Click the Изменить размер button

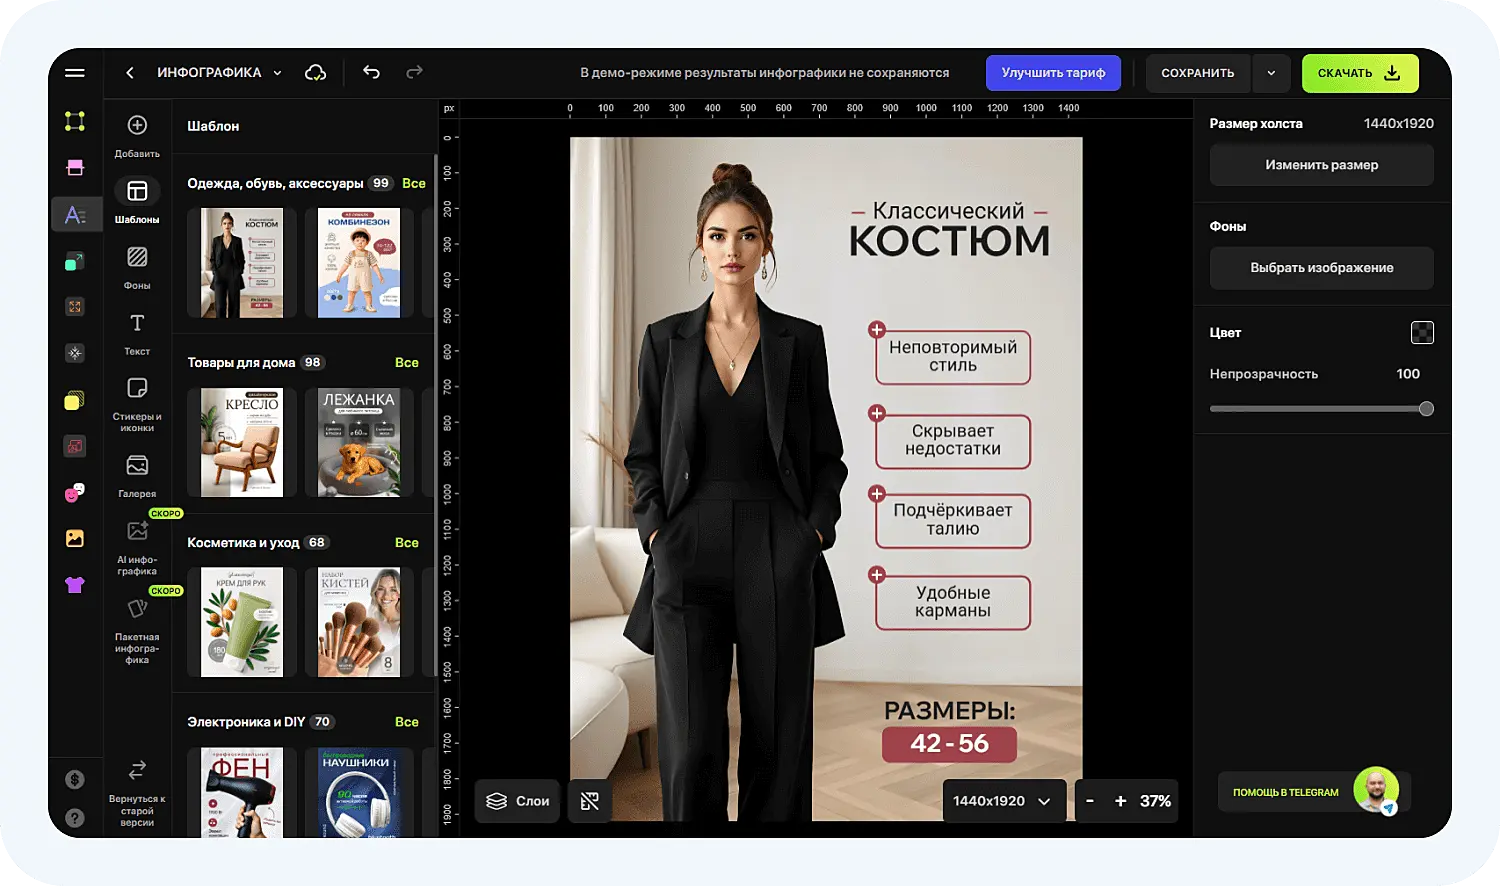(x=1321, y=165)
